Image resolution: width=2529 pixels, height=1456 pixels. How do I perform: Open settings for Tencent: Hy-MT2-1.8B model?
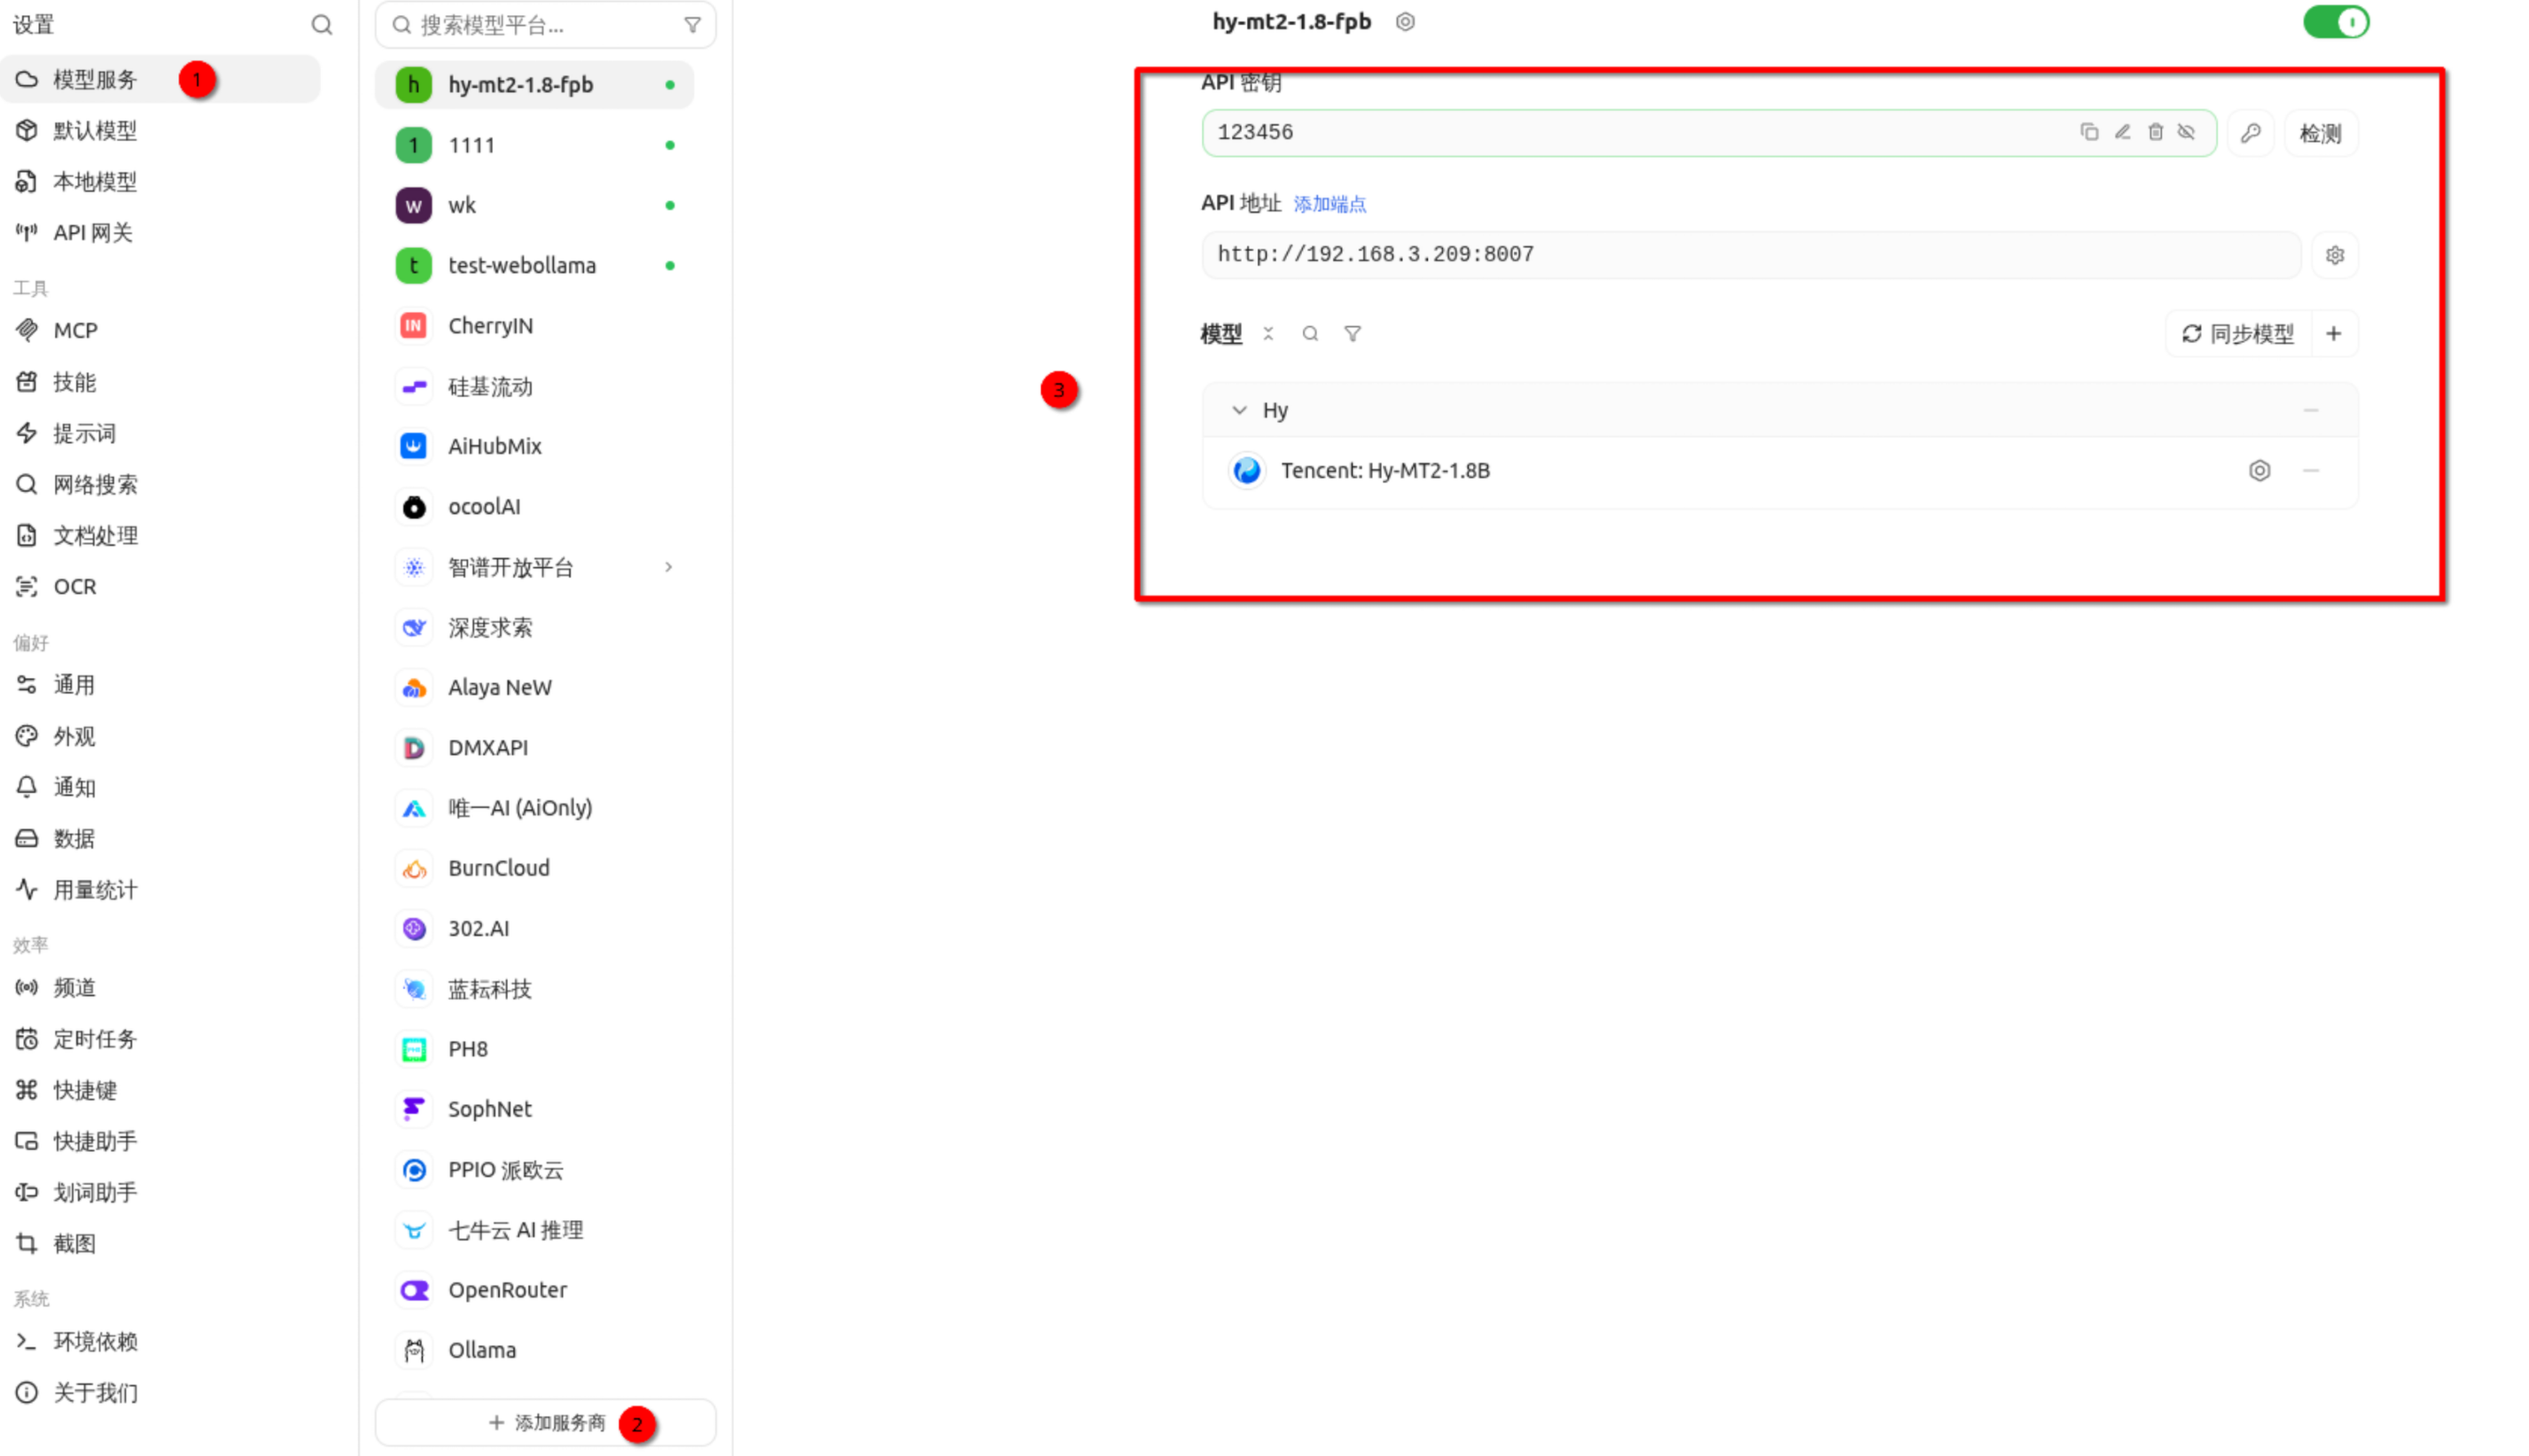pos(2259,471)
